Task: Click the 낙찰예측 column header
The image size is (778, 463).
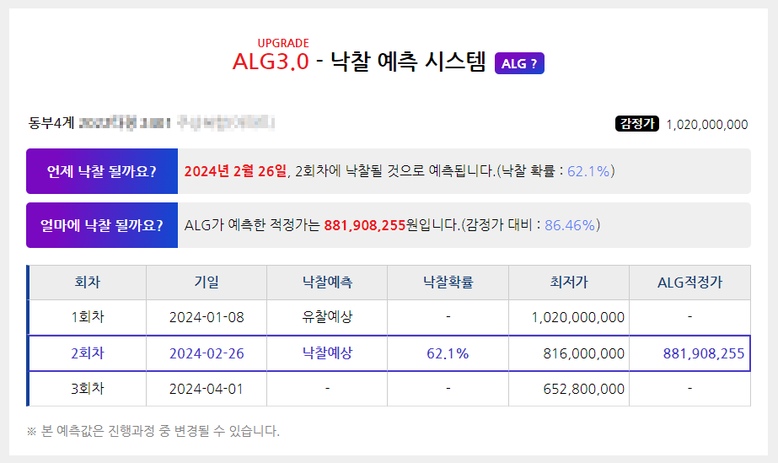Action: pos(328,283)
